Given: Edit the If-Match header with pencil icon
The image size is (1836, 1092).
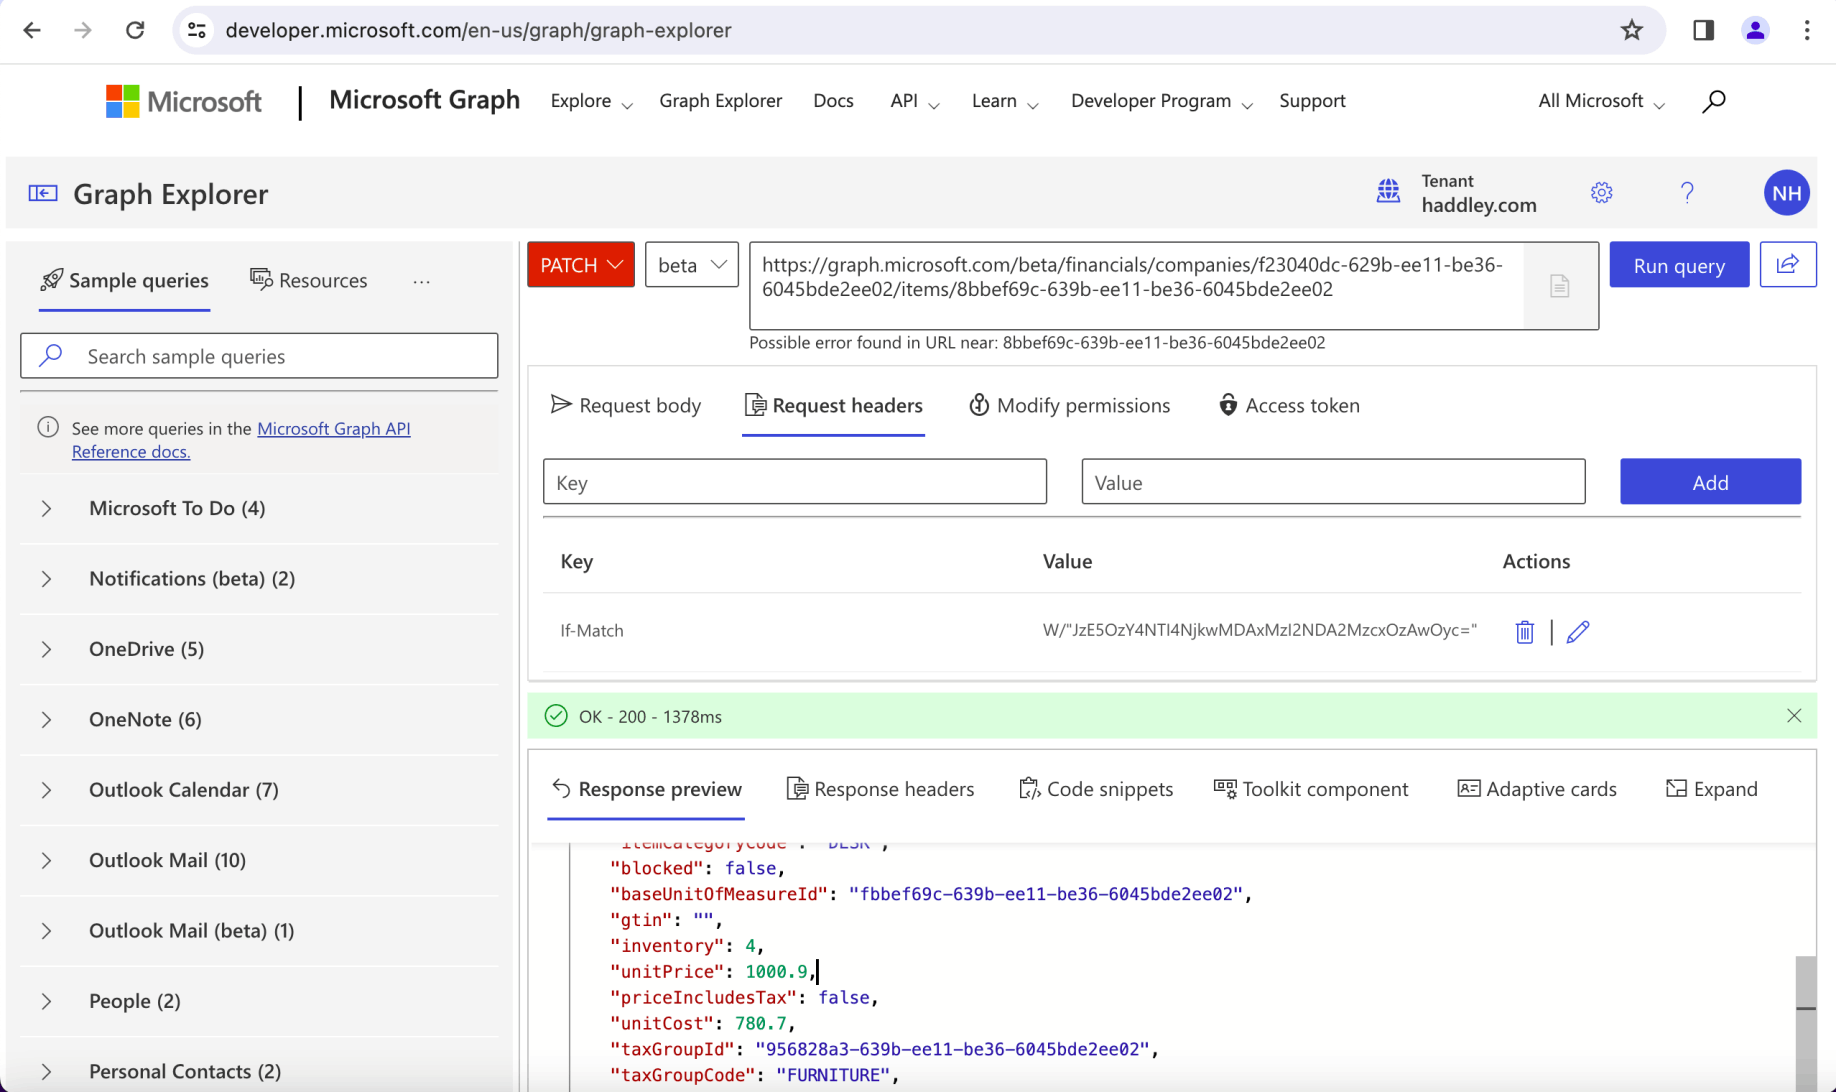Looking at the screenshot, I should (x=1578, y=632).
